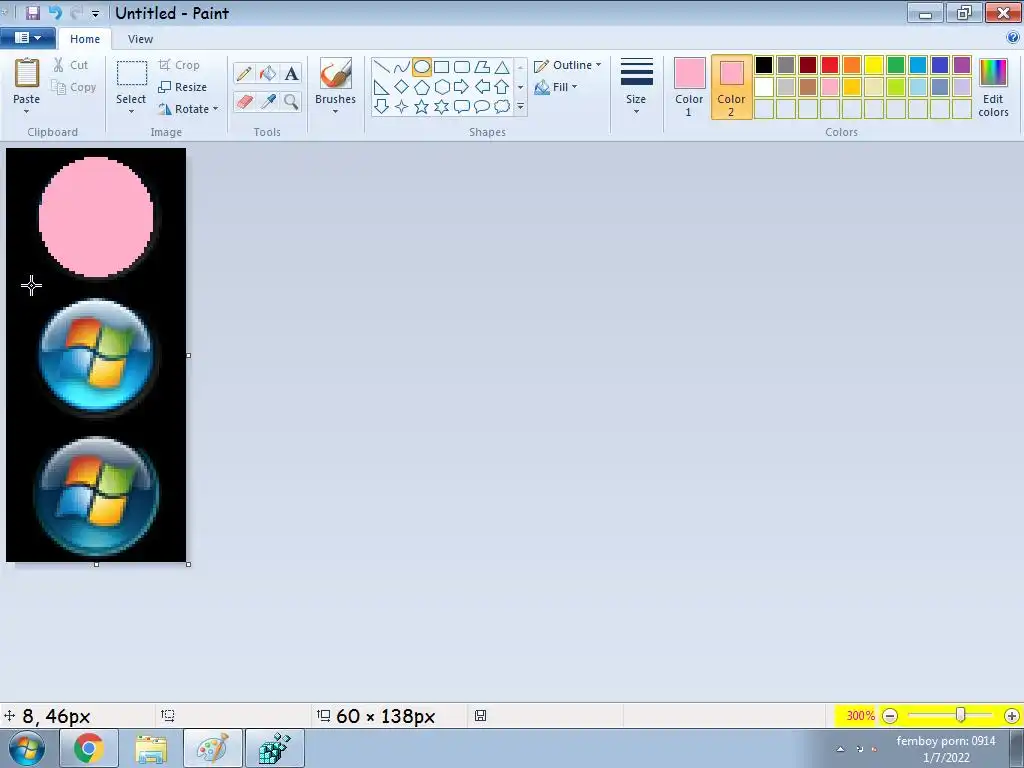Select the Eraser tool
Image resolution: width=1024 pixels, height=768 pixels.
[x=244, y=101]
